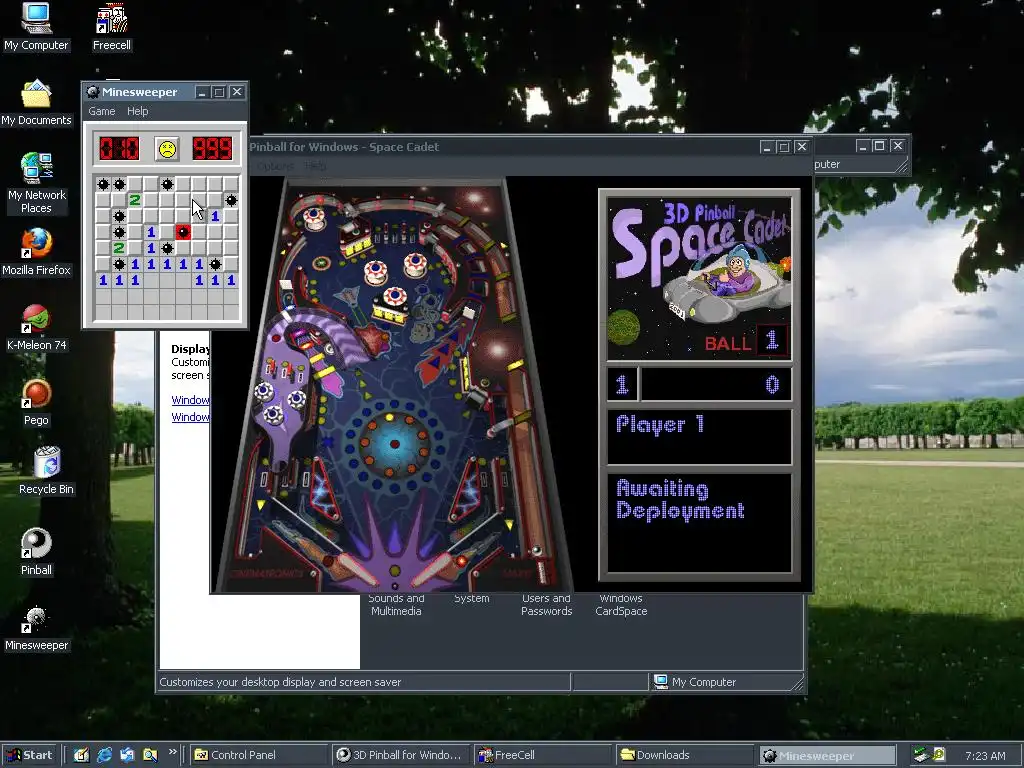Launch Internet Explorer from quick launch

104,755
